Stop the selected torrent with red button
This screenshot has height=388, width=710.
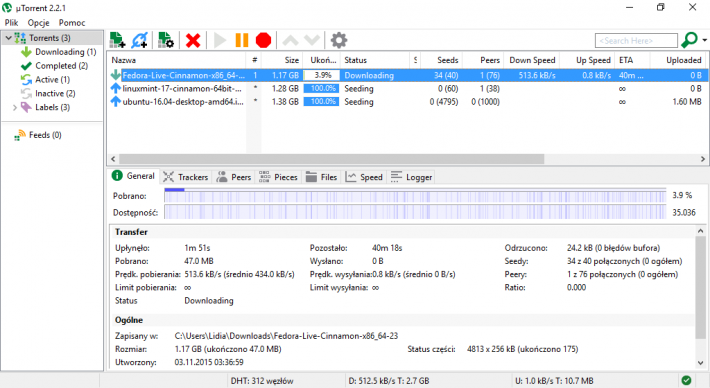pos(264,40)
